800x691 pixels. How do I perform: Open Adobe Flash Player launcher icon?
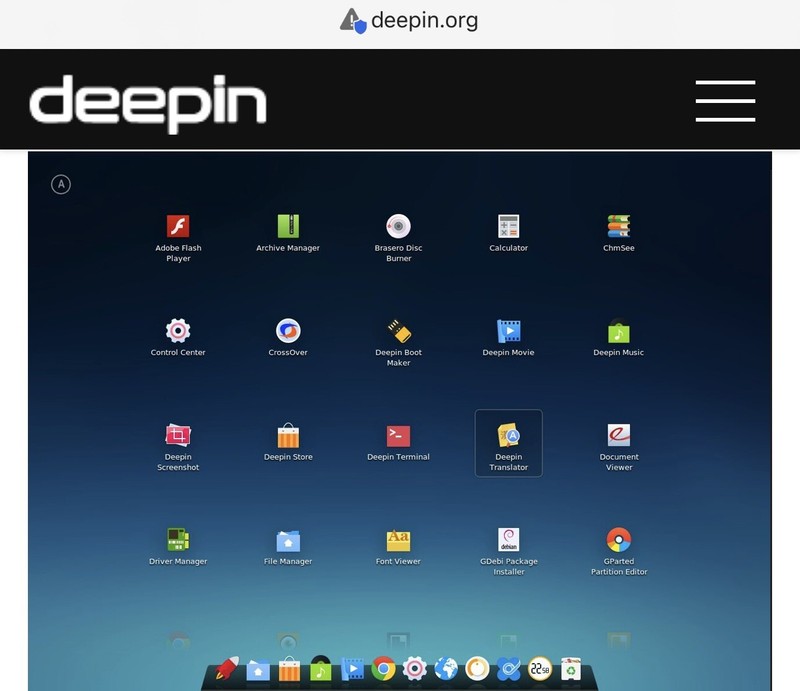click(x=178, y=238)
